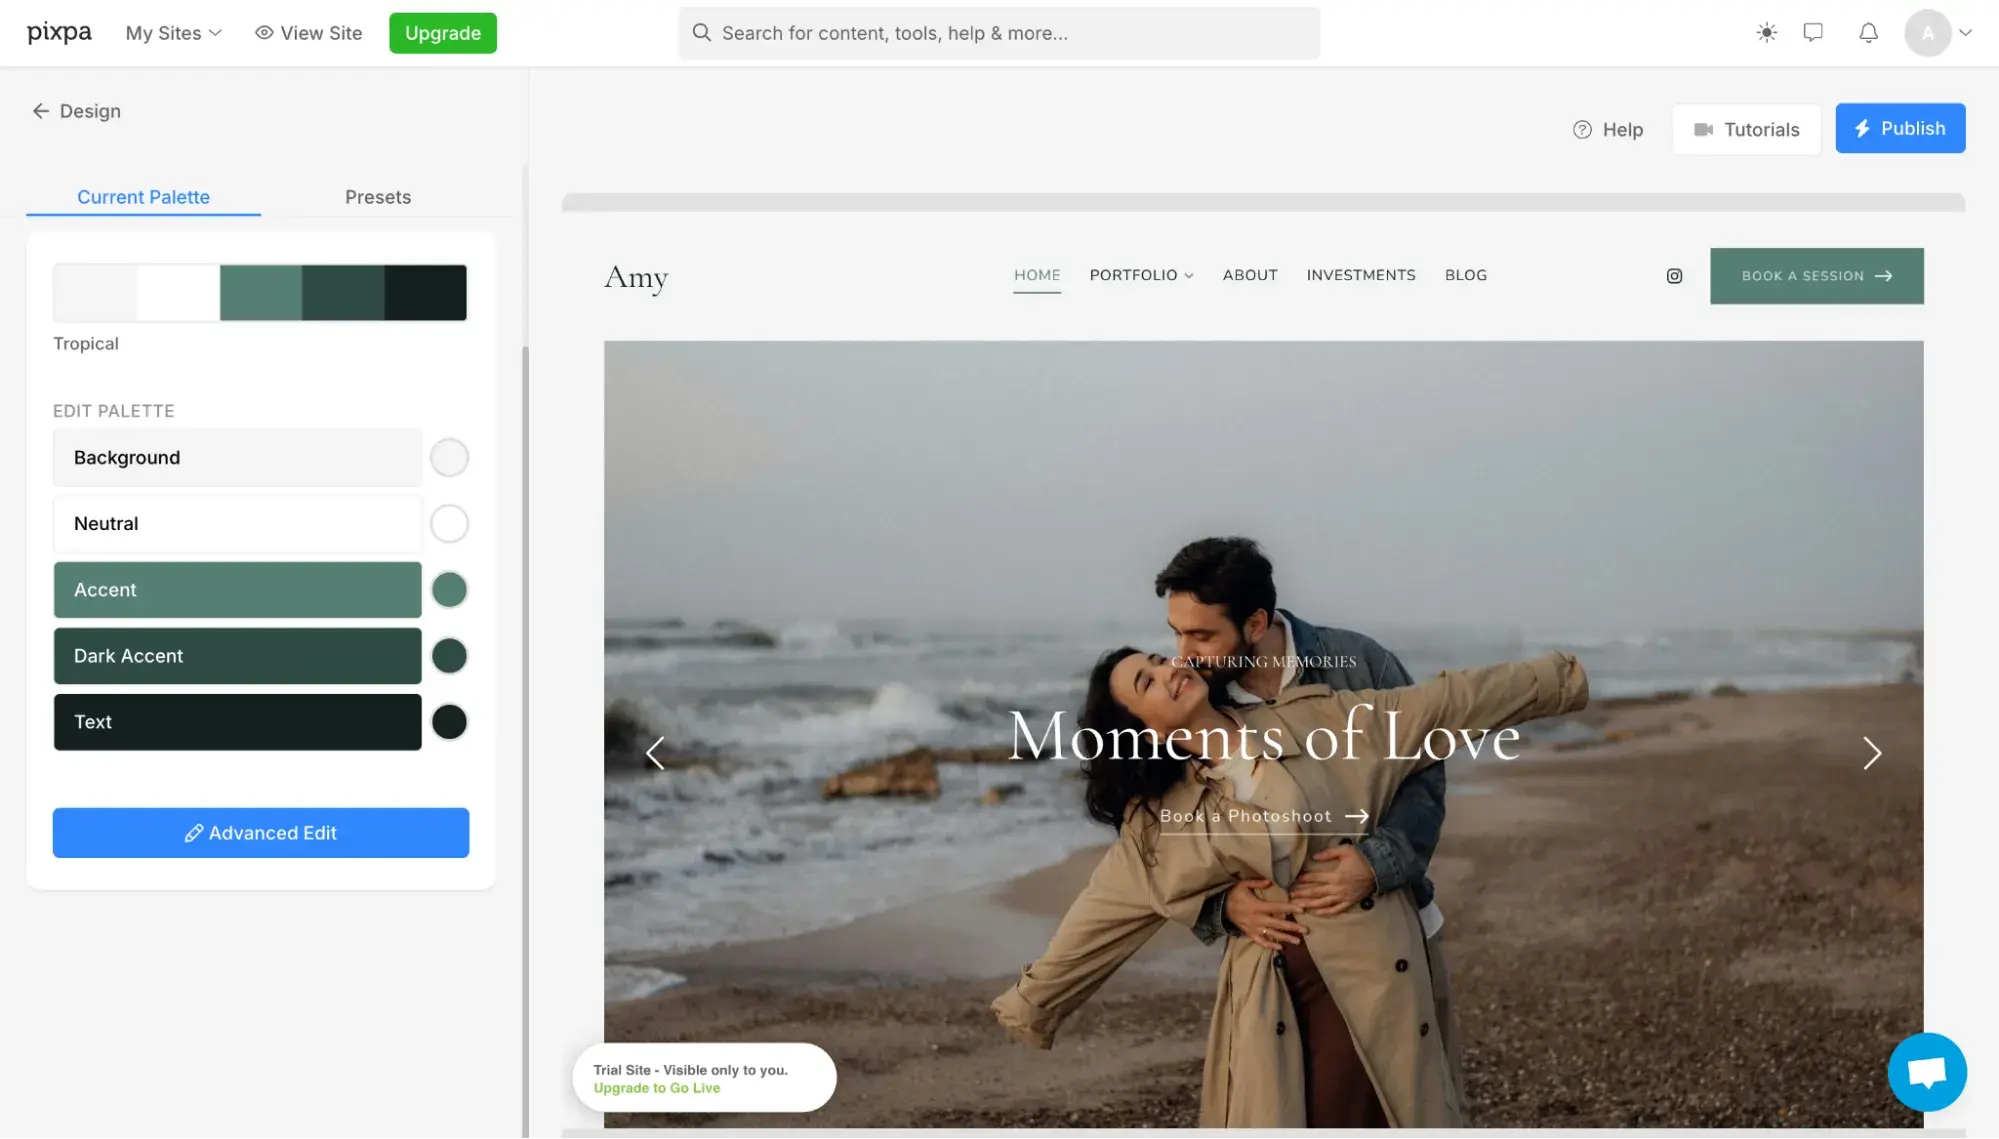The width and height of the screenshot is (1999, 1139).
Task: Go back using previous slide arrow
Action: (656, 753)
